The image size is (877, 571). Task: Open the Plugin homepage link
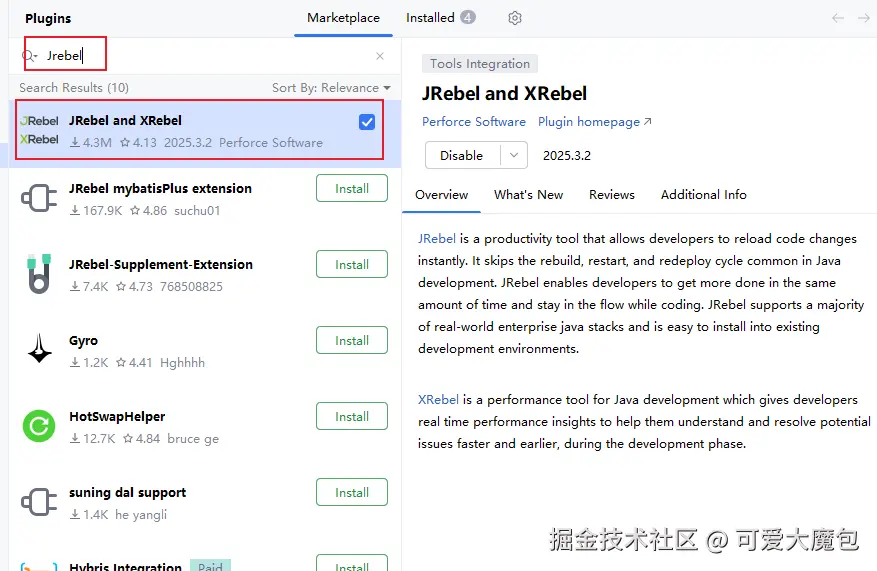point(595,122)
